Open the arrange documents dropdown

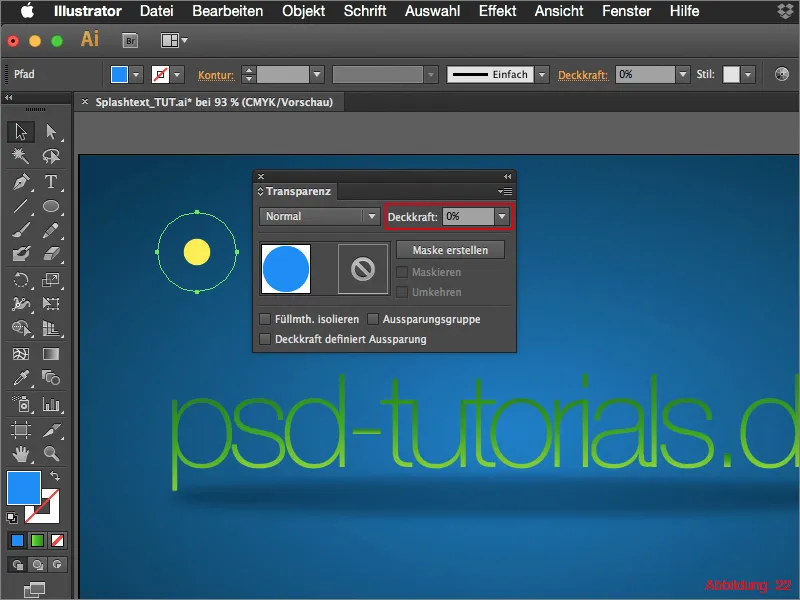pyautogui.click(x=174, y=40)
